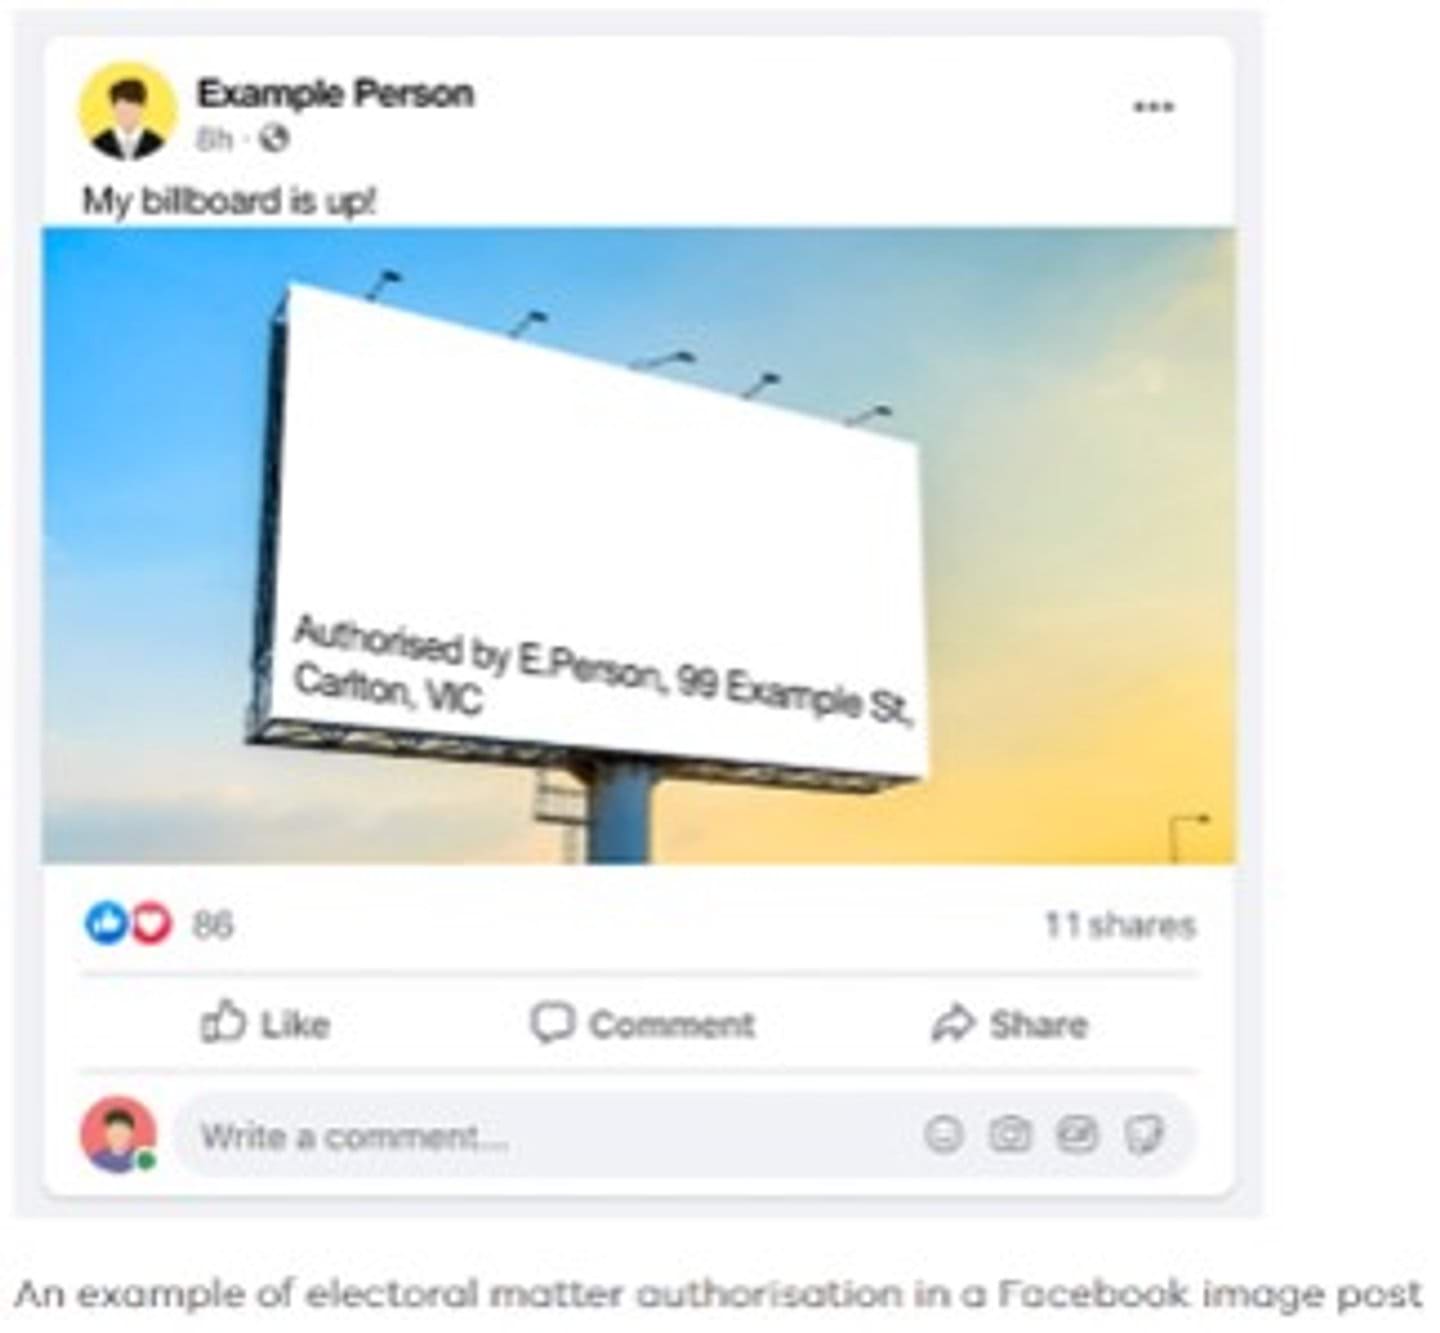The image size is (1440, 1333).
Task: Click the Comment button
Action: click(x=642, y=1023)
